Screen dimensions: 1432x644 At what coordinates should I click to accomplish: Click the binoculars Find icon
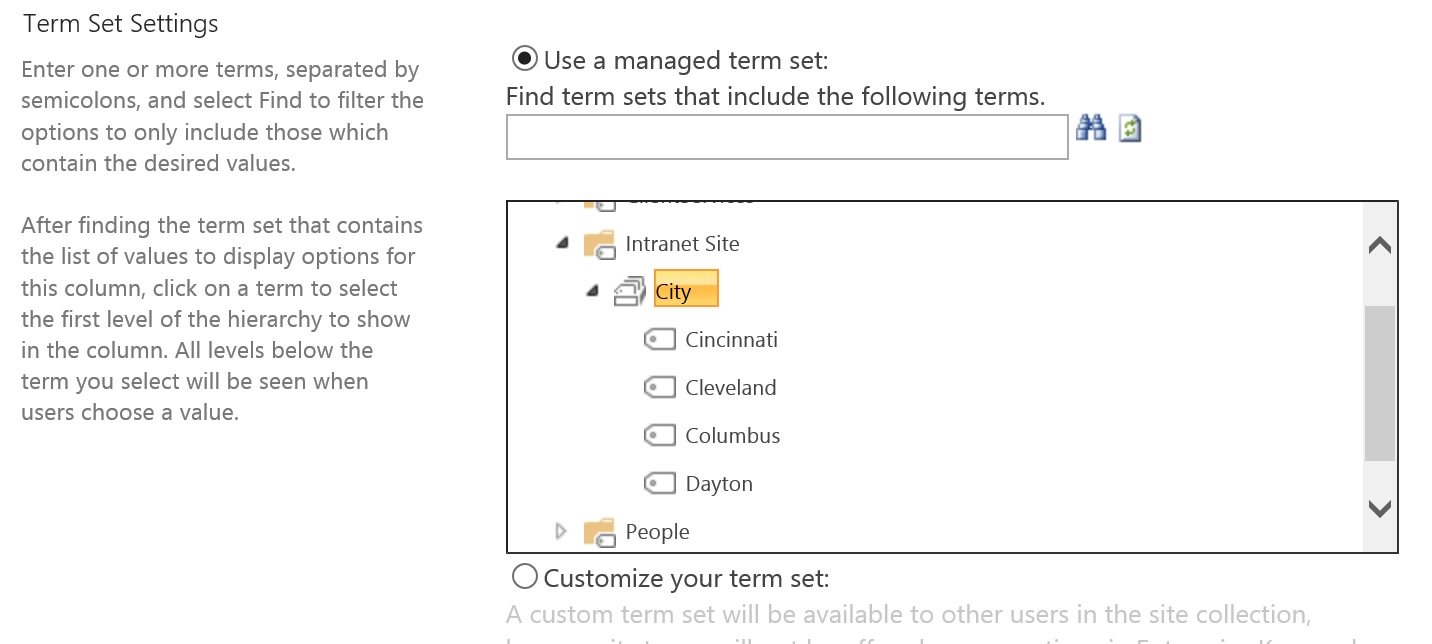(x=1090, y=128)
